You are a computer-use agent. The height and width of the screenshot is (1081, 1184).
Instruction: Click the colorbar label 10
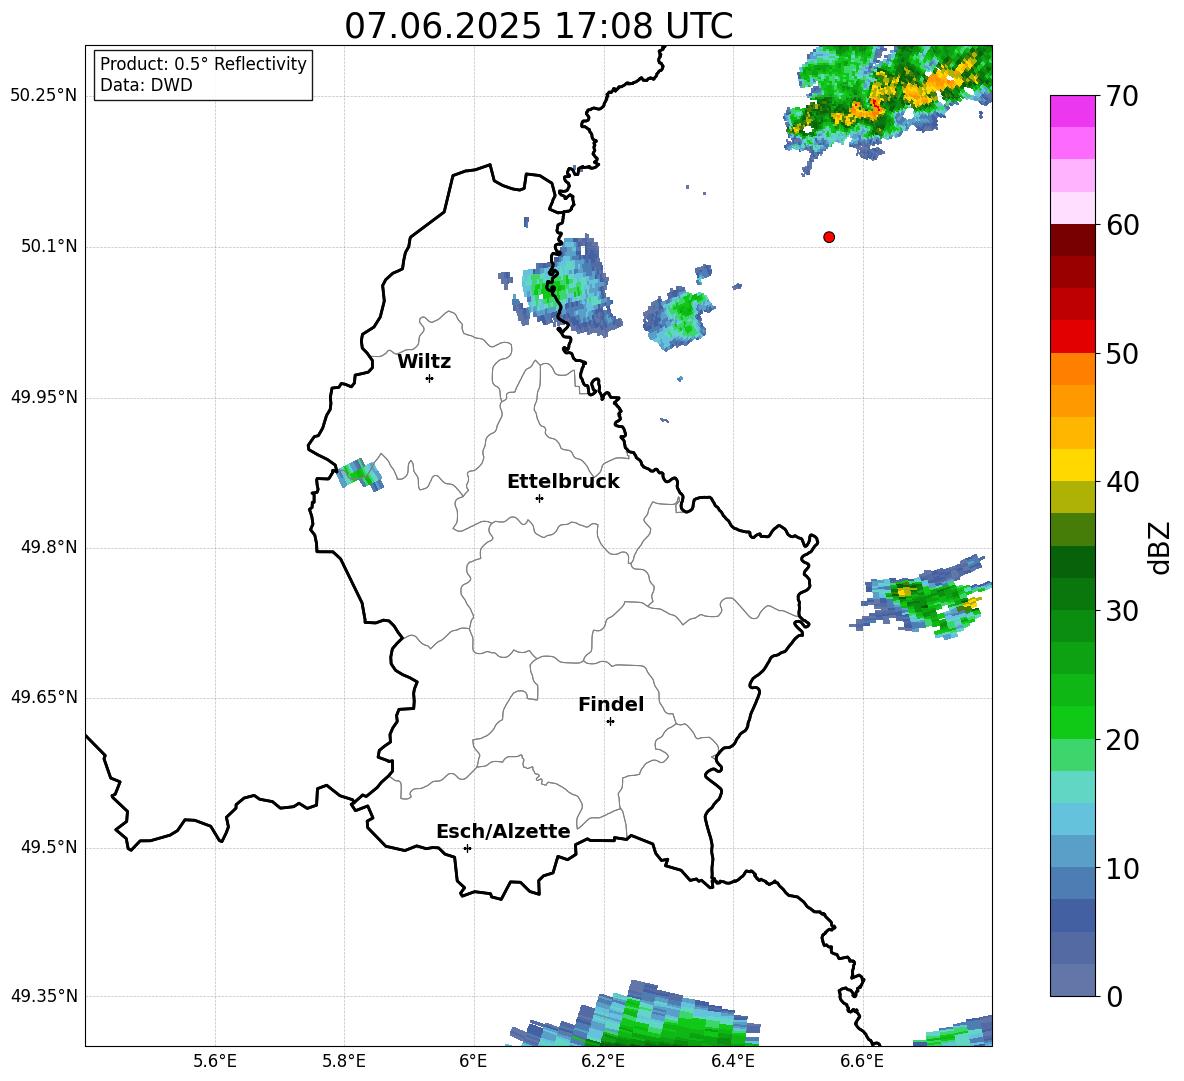(x=1122, y=868)
